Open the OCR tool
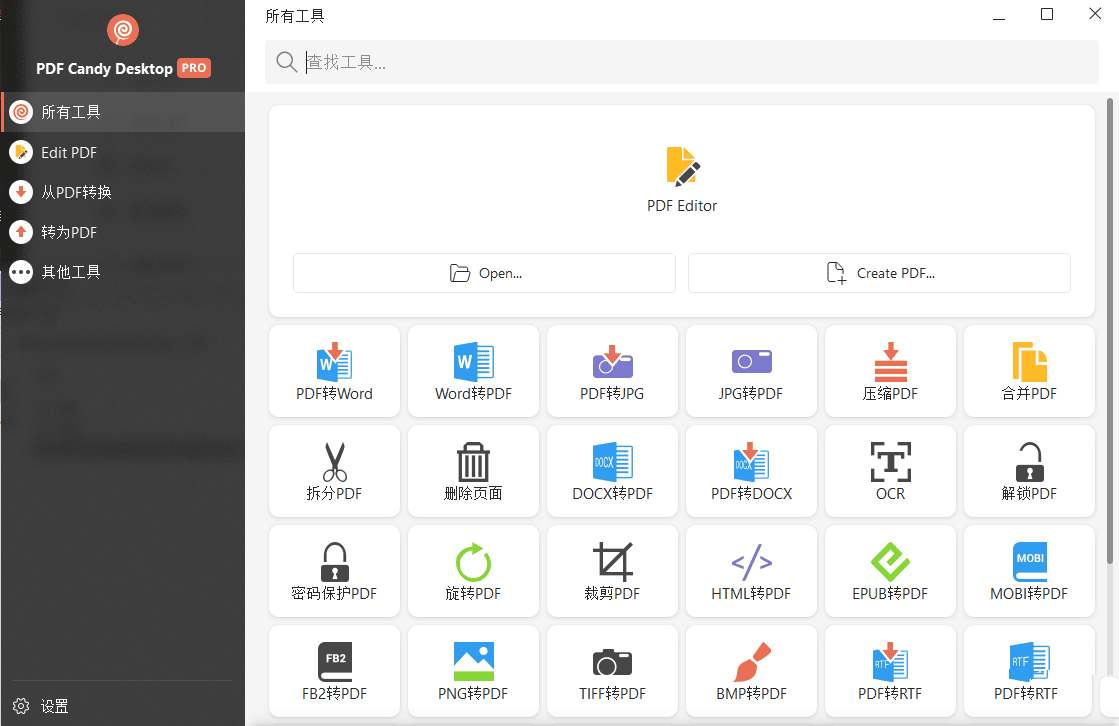This screenshot has width=1119, height=726. (x=889, y=470)
